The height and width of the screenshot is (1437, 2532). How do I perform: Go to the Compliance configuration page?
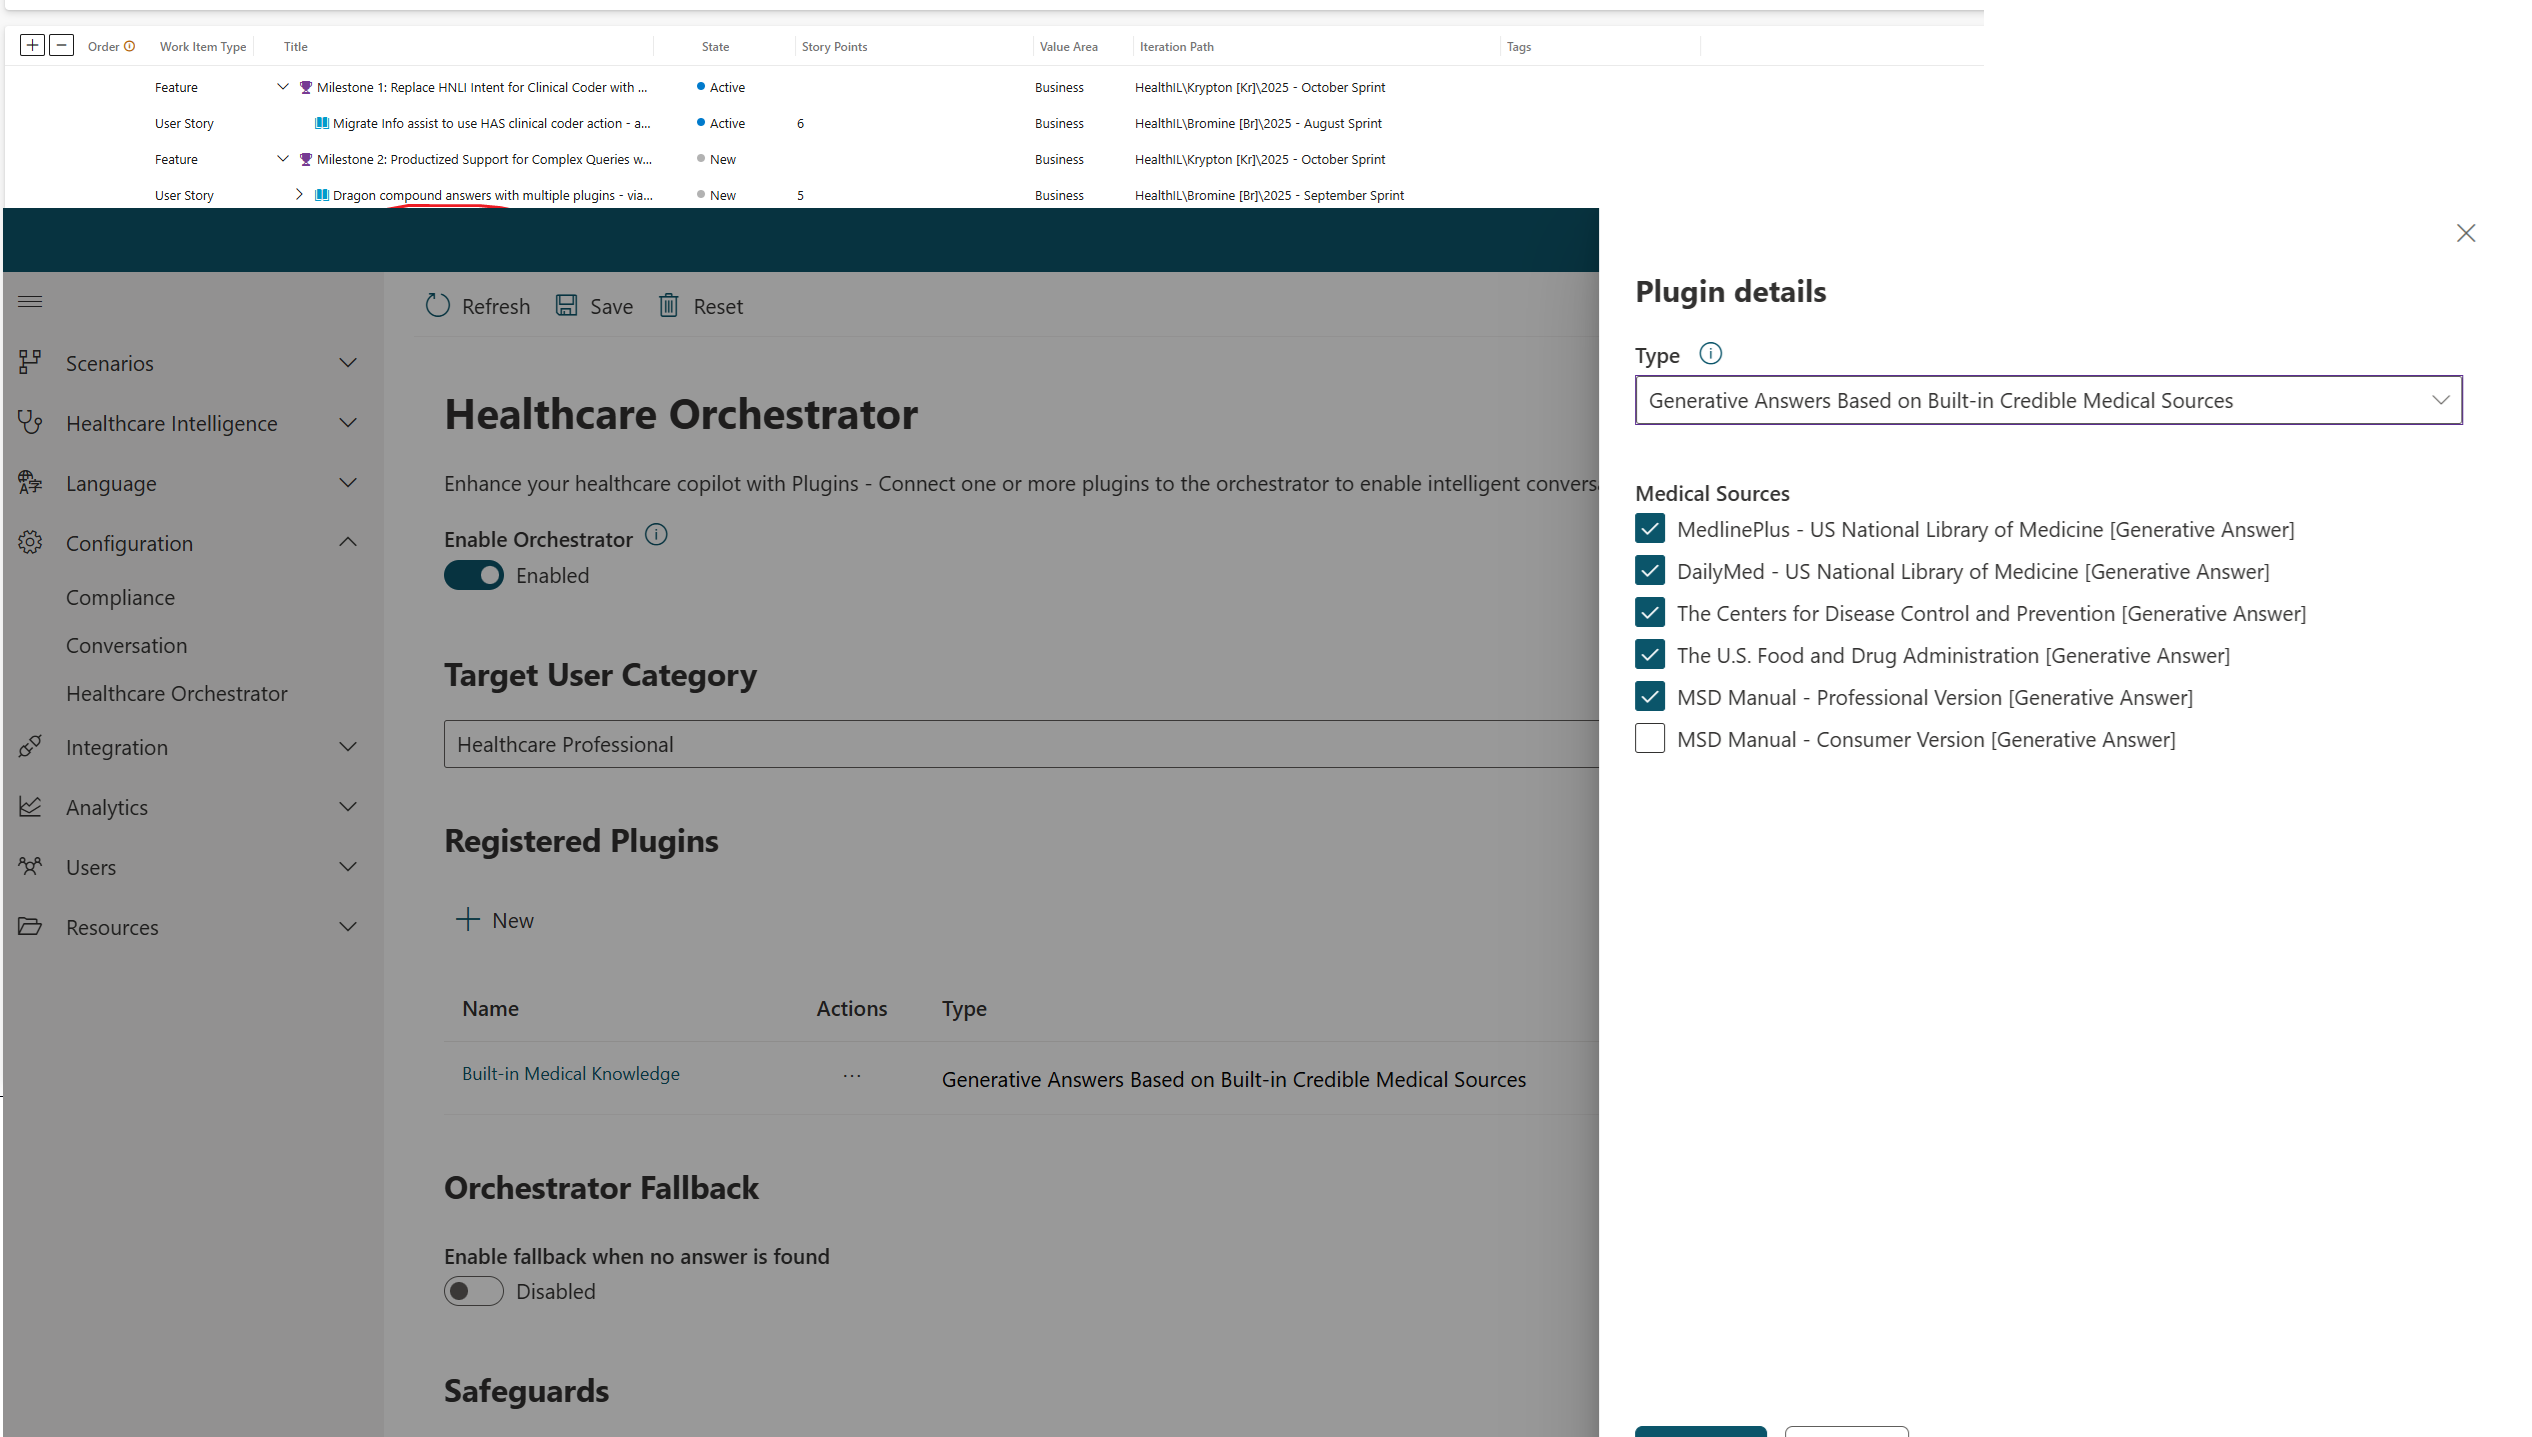(x=120, y=597)
